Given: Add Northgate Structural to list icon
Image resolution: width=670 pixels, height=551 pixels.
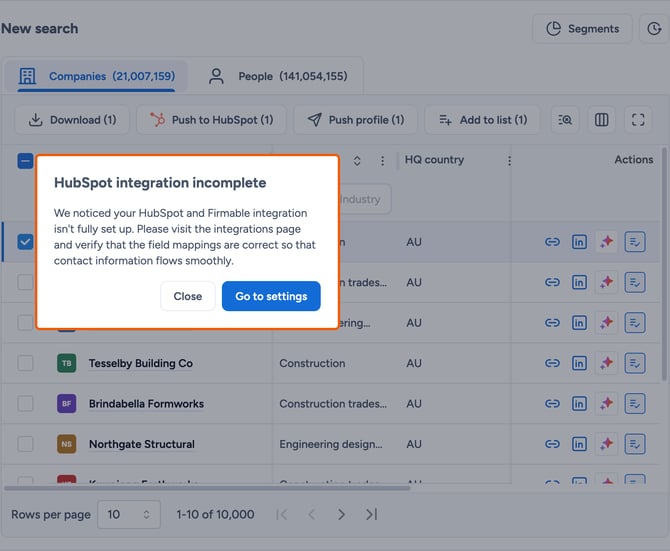Looking at the screenshot, I should 635,444.
